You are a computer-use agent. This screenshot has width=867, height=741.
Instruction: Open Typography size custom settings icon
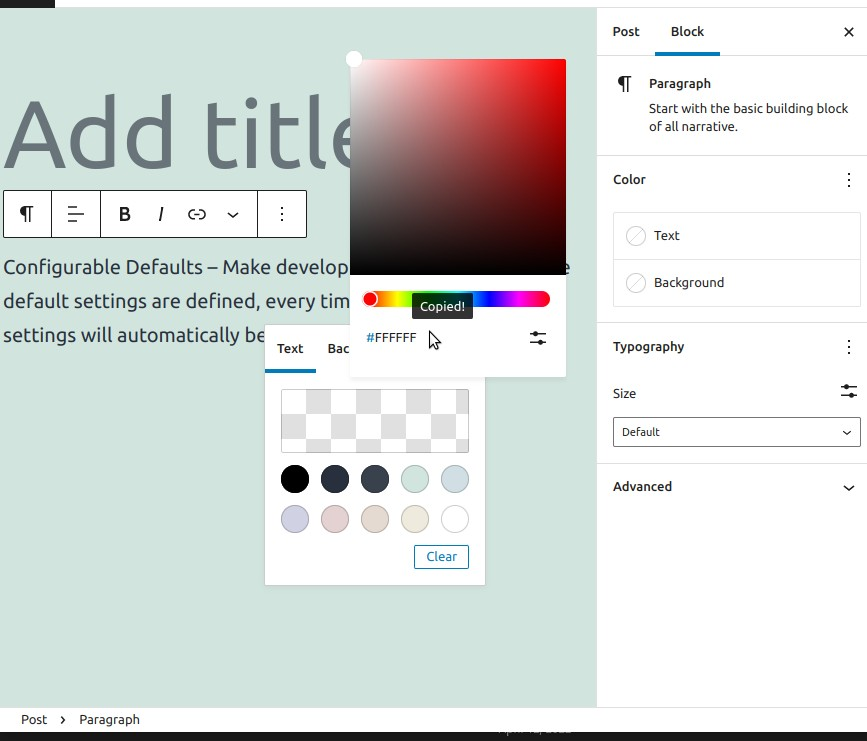coord(848,391)
